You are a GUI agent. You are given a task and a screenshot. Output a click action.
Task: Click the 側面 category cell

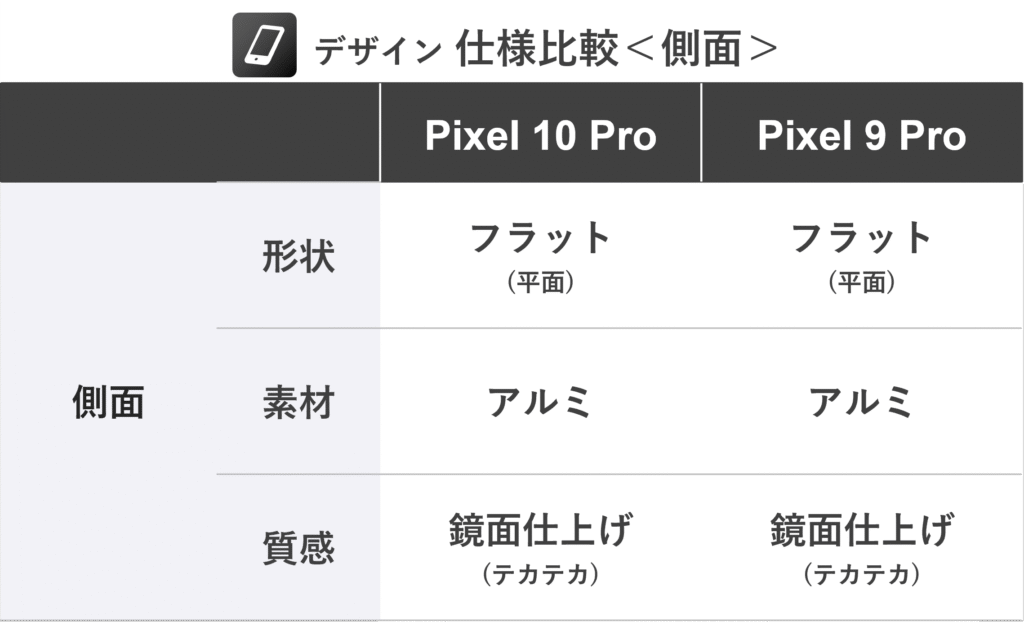click(x=108, y=402)
